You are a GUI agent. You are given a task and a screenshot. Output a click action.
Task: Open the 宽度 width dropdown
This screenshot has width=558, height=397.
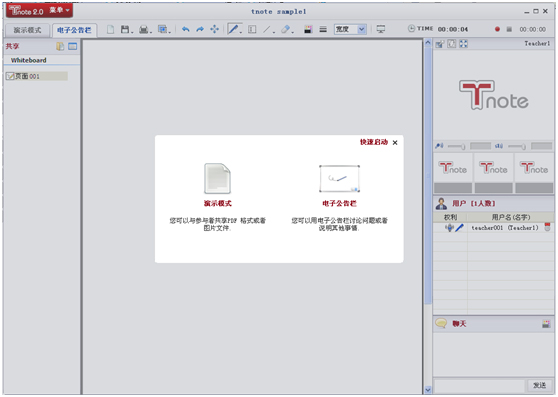(x=350, y=29)
